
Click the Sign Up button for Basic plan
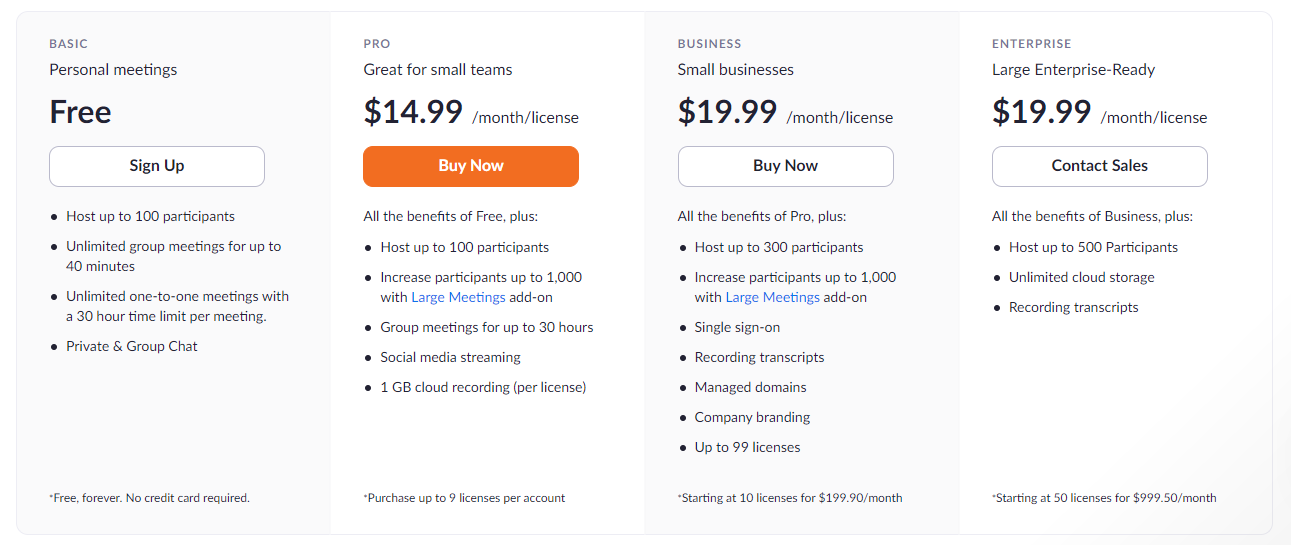(157, 166)
